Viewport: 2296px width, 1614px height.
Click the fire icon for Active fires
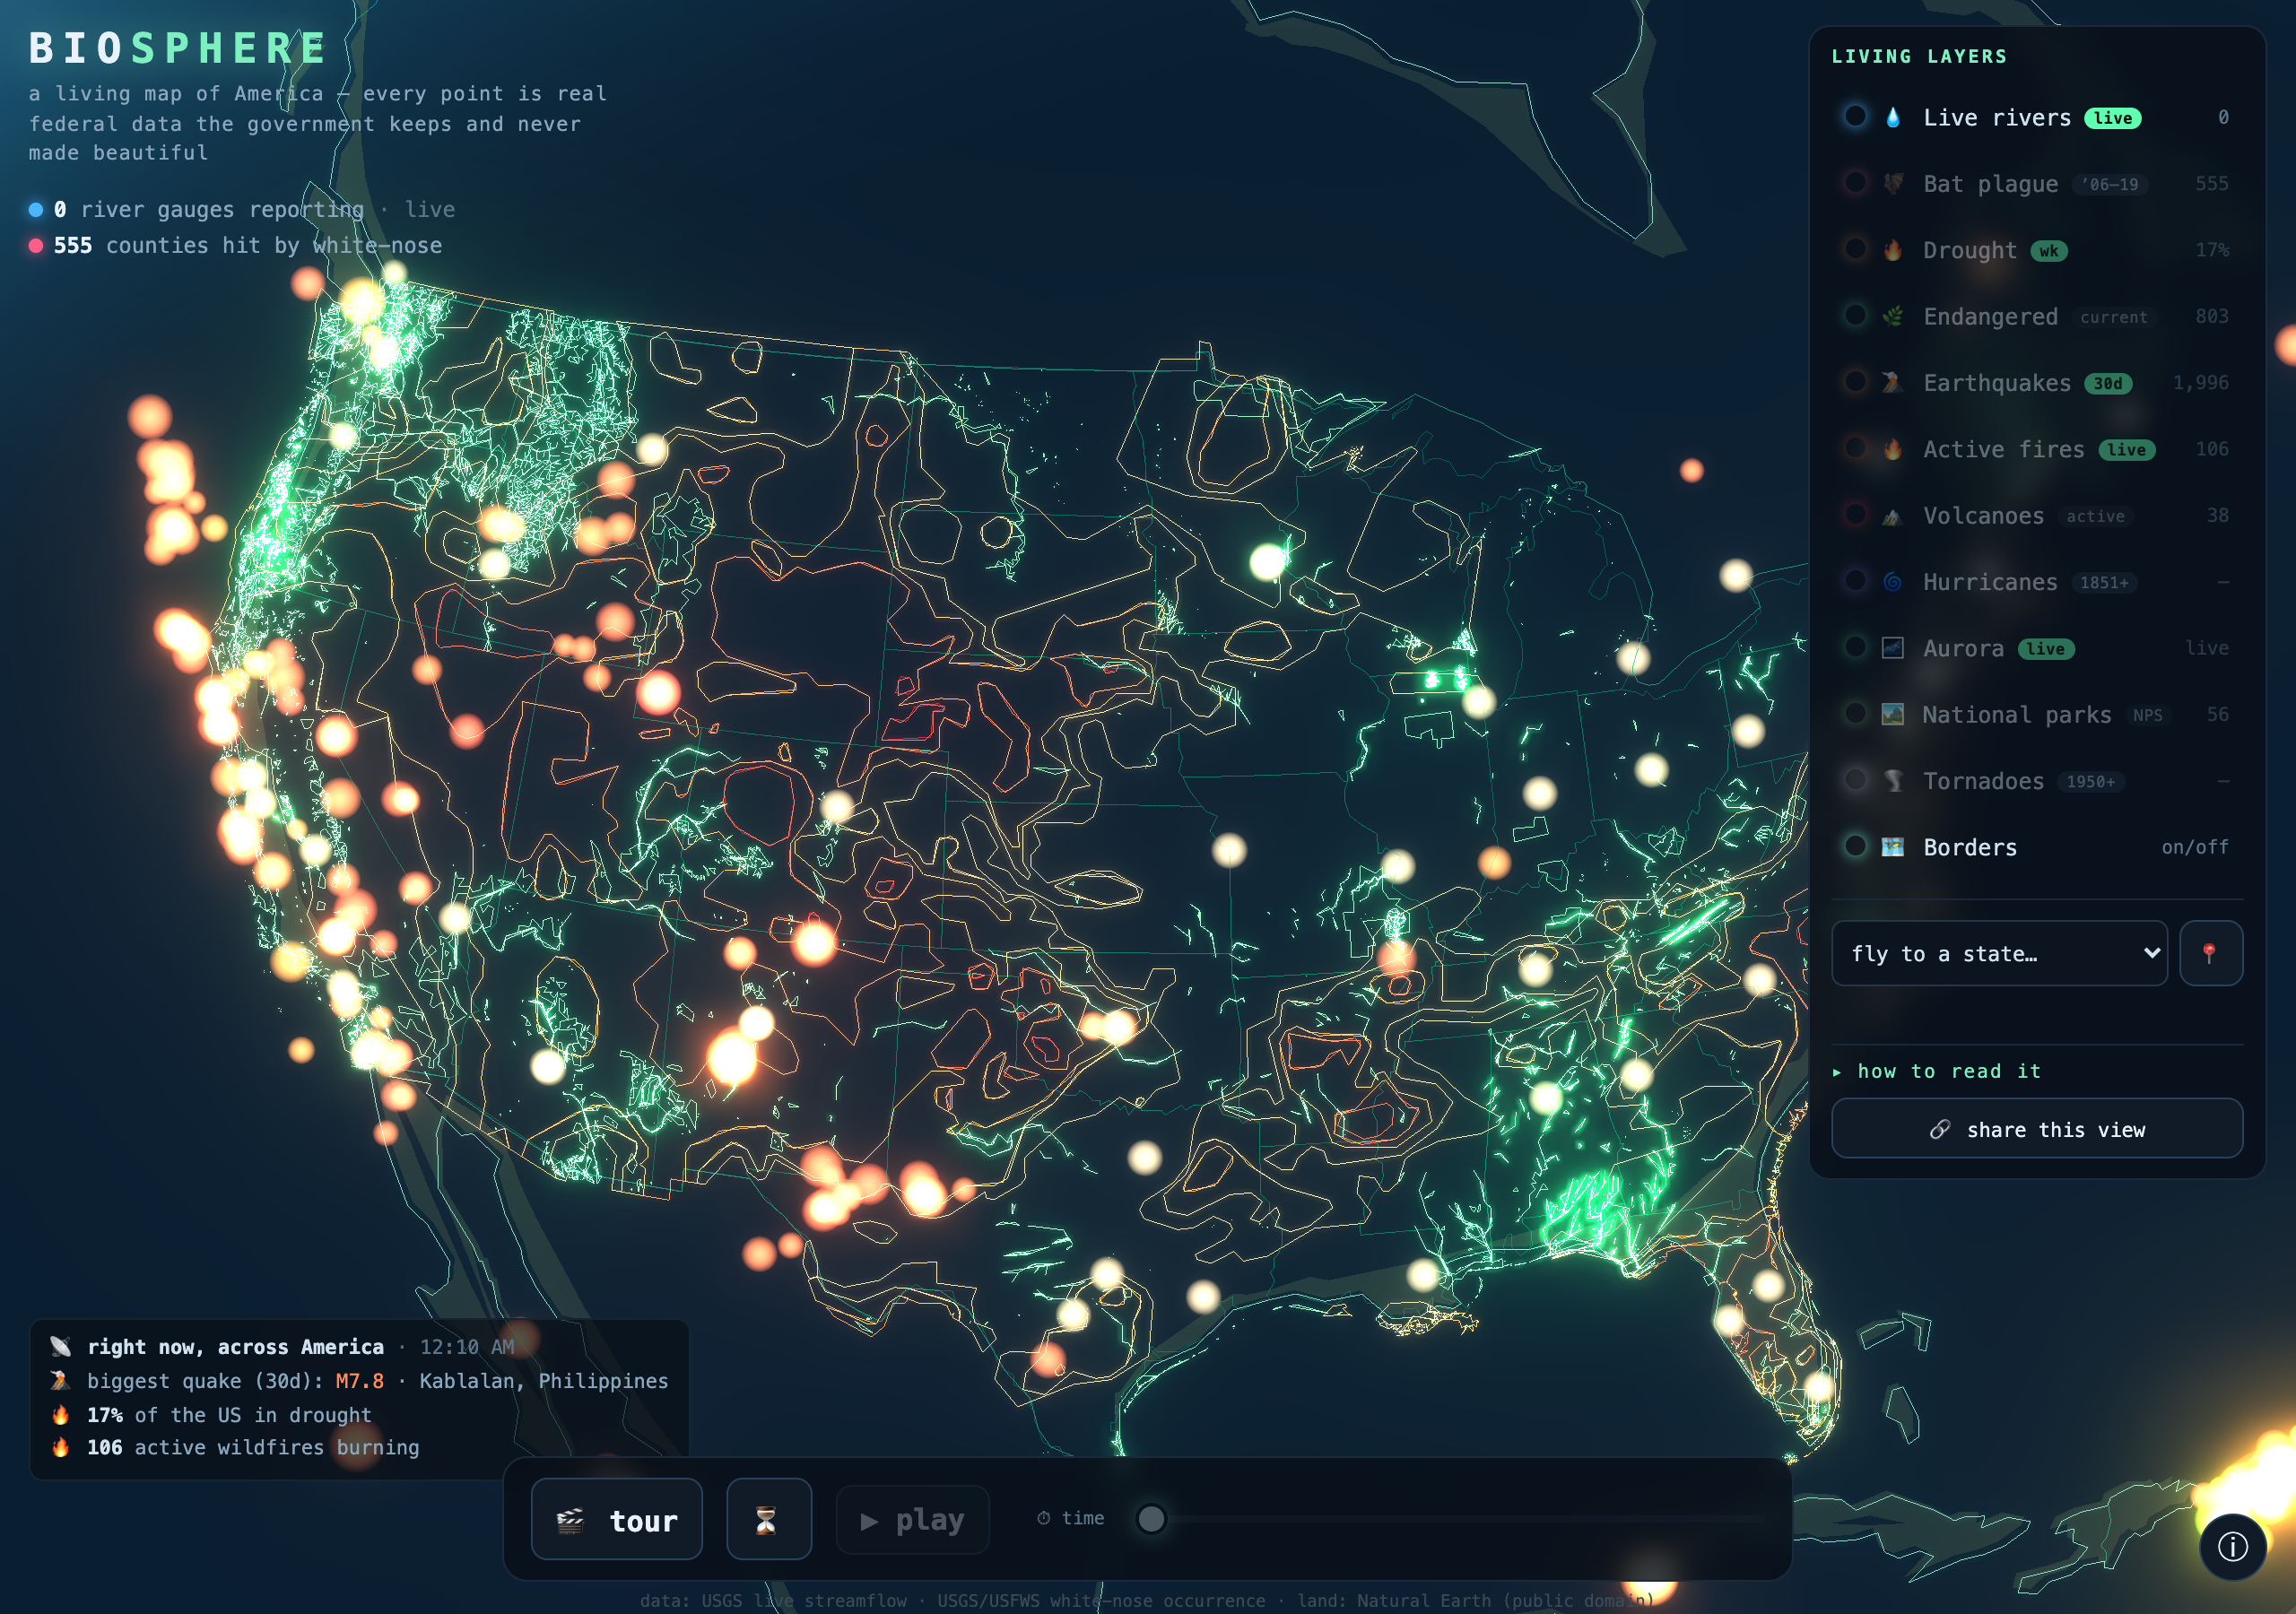1892,449
